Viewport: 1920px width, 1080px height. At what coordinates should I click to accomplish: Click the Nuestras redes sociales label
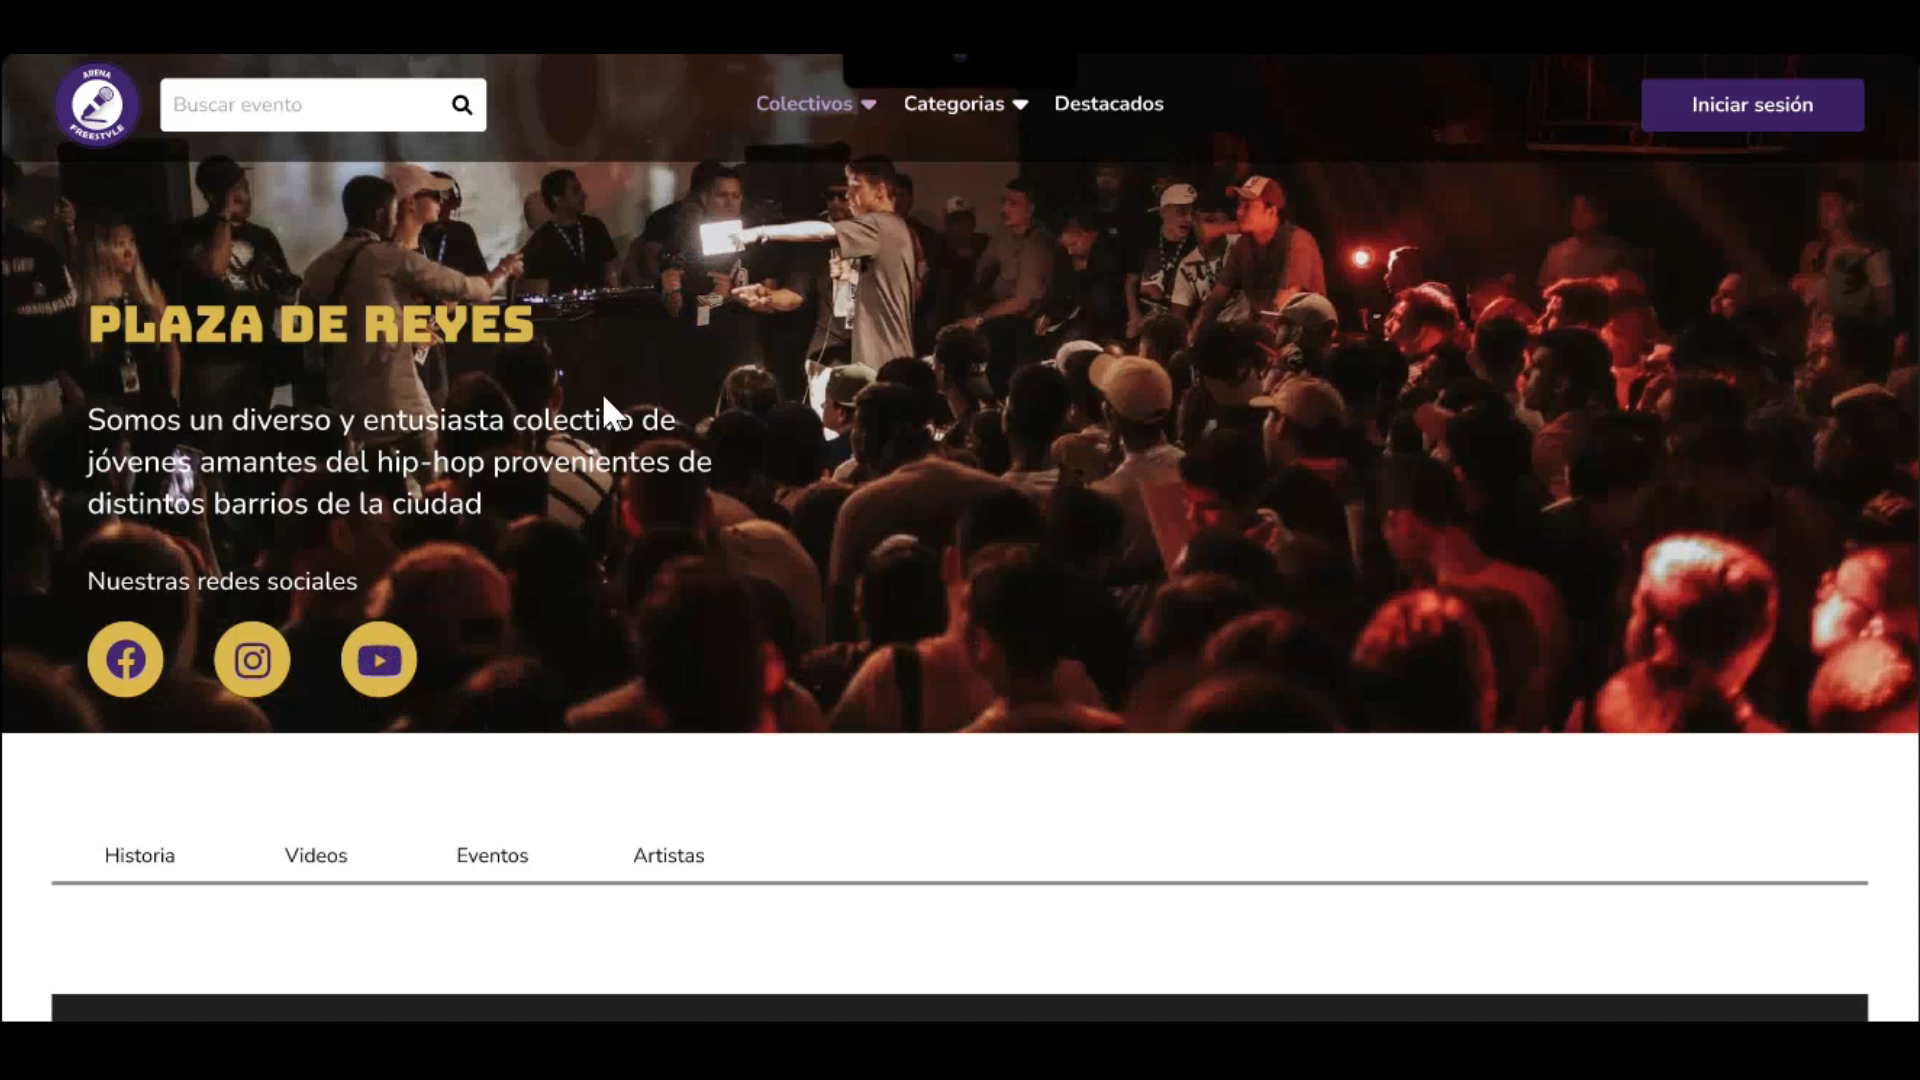coord(222,581)
